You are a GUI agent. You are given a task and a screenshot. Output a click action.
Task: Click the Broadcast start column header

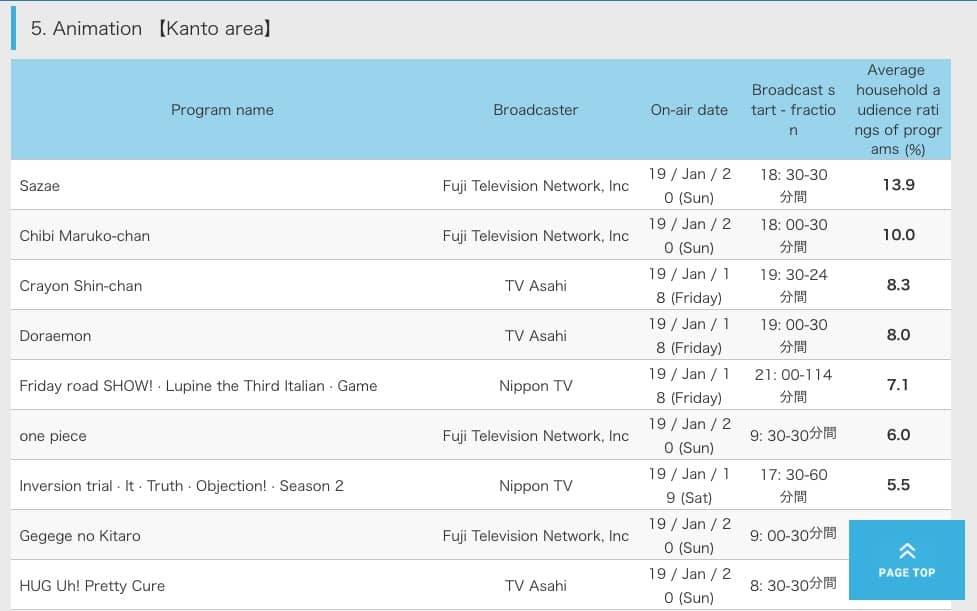tap(793, 110)
